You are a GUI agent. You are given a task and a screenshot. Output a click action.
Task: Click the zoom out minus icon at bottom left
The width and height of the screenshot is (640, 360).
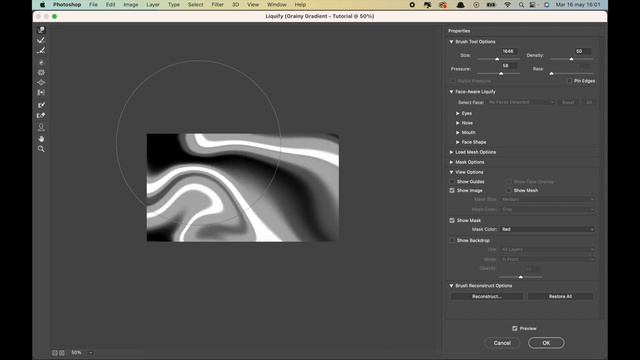click(x=55, y=353)
